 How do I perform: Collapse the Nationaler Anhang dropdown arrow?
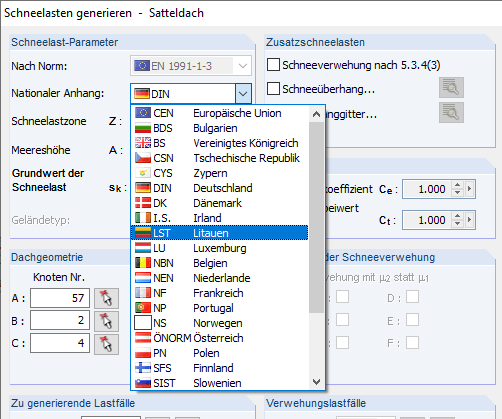coord(243,94)
